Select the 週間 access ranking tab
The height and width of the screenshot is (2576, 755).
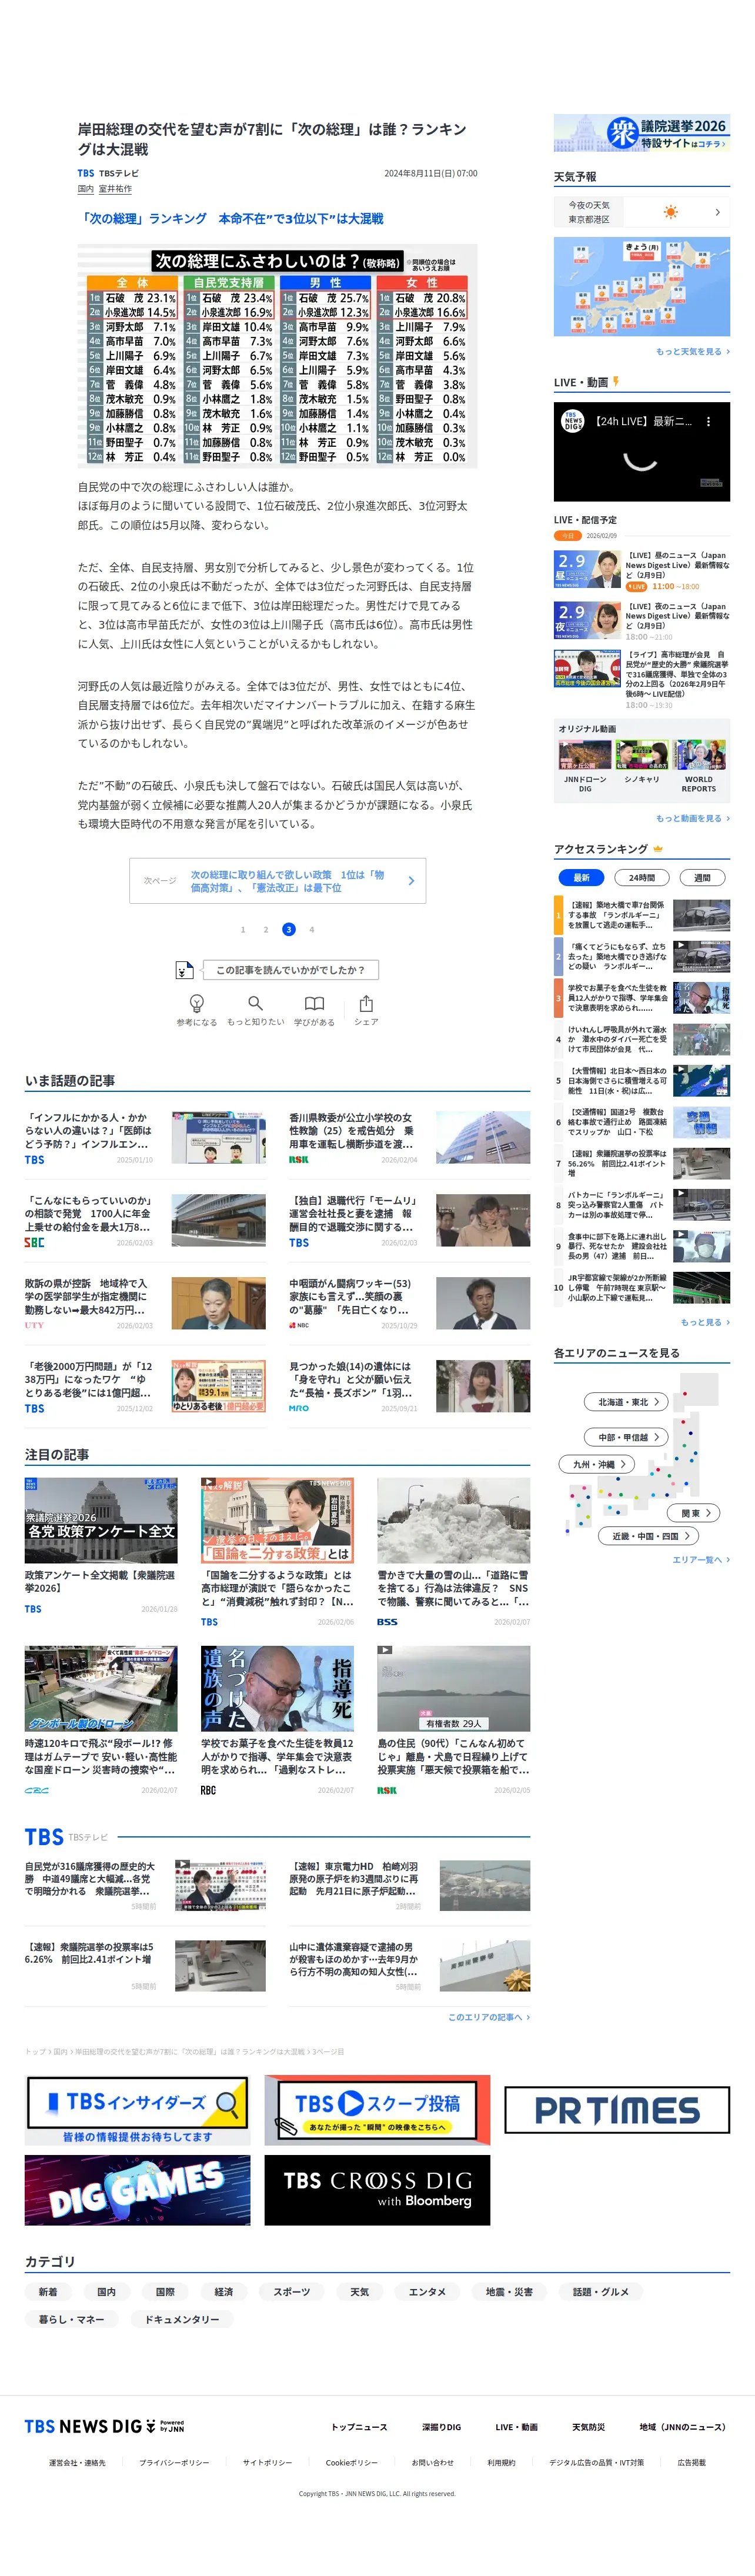702,877
